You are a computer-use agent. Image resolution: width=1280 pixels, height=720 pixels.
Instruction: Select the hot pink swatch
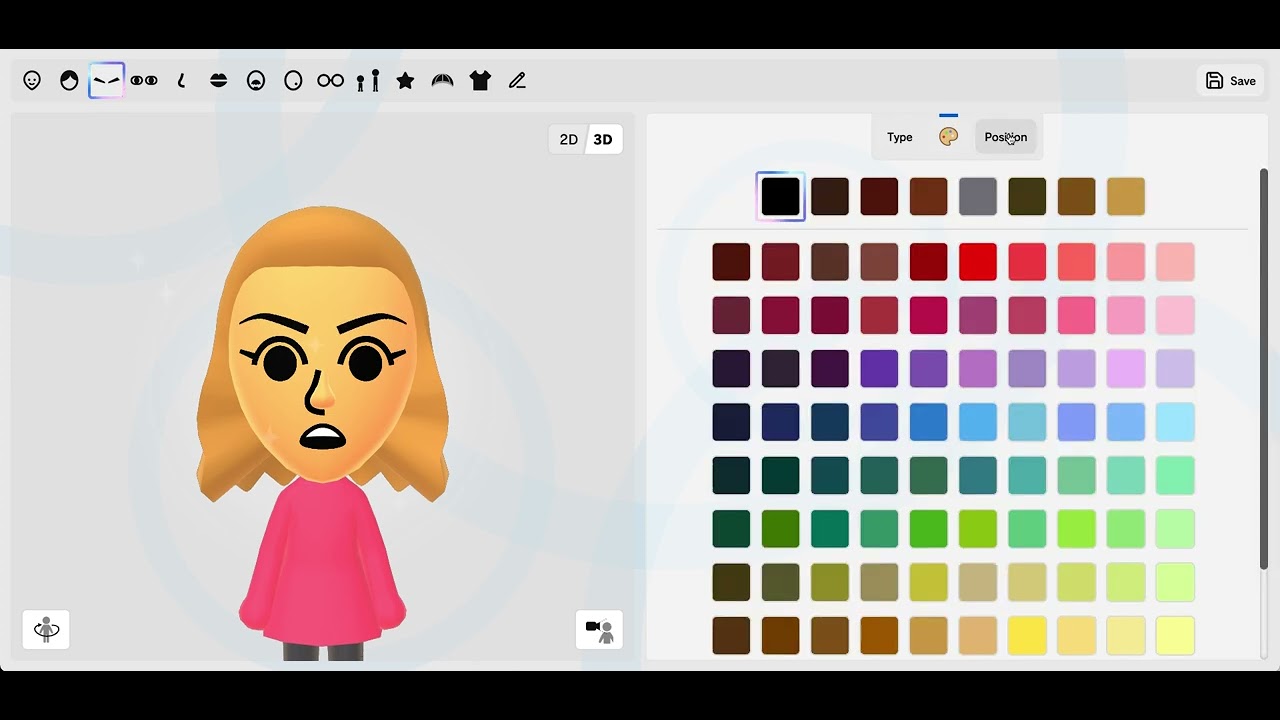pyautogui.click(x=1077, y=316)
